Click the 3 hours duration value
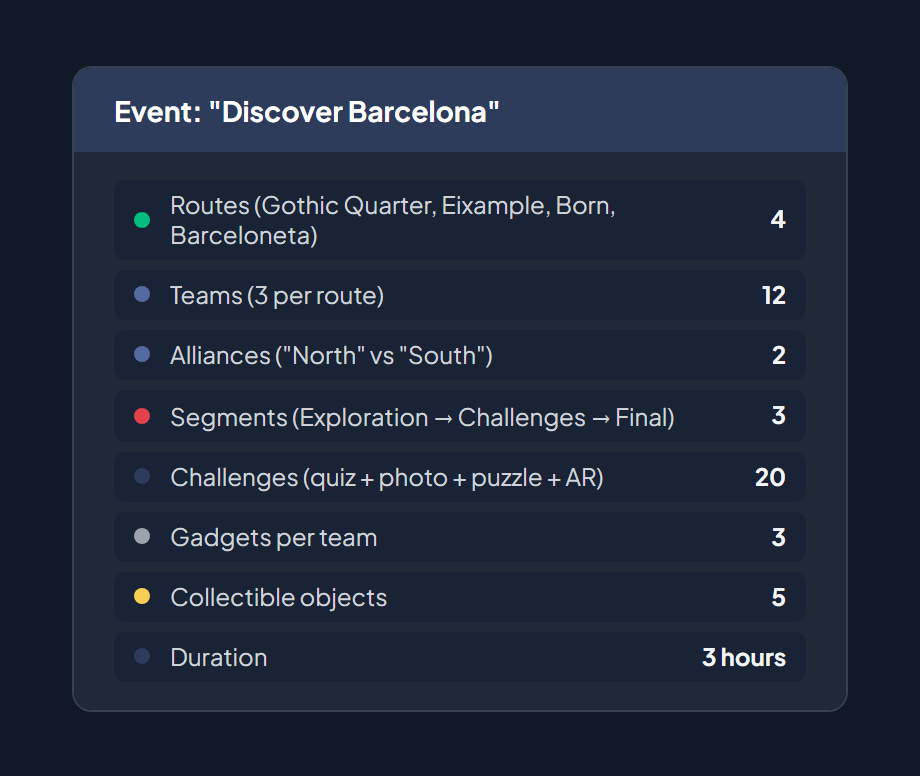Image resolution: width=920 pixels, height=776 pixels. [744, 657]
